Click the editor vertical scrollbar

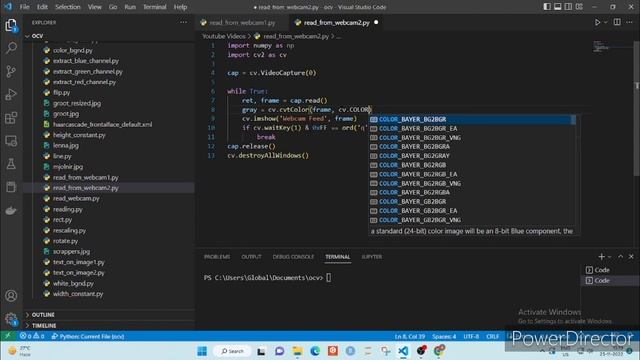click(637, 109)
